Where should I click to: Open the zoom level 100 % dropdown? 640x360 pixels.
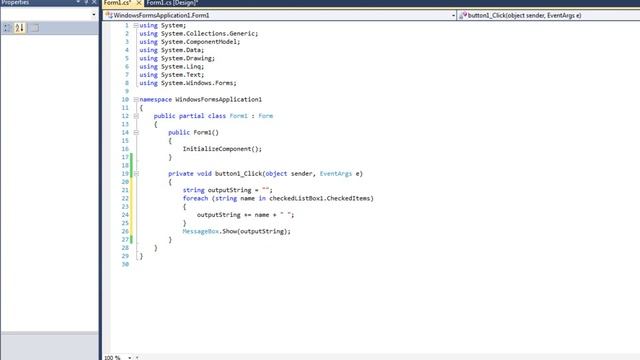pyautogui.click(x=129, y=358)
